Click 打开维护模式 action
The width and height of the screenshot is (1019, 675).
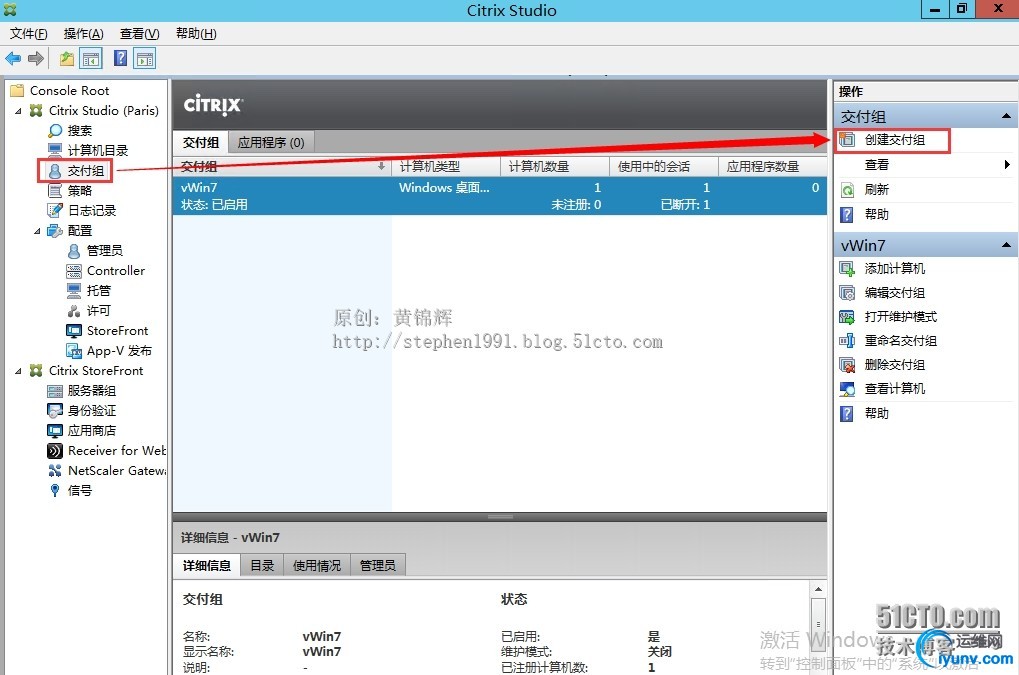tap(901, 317)
